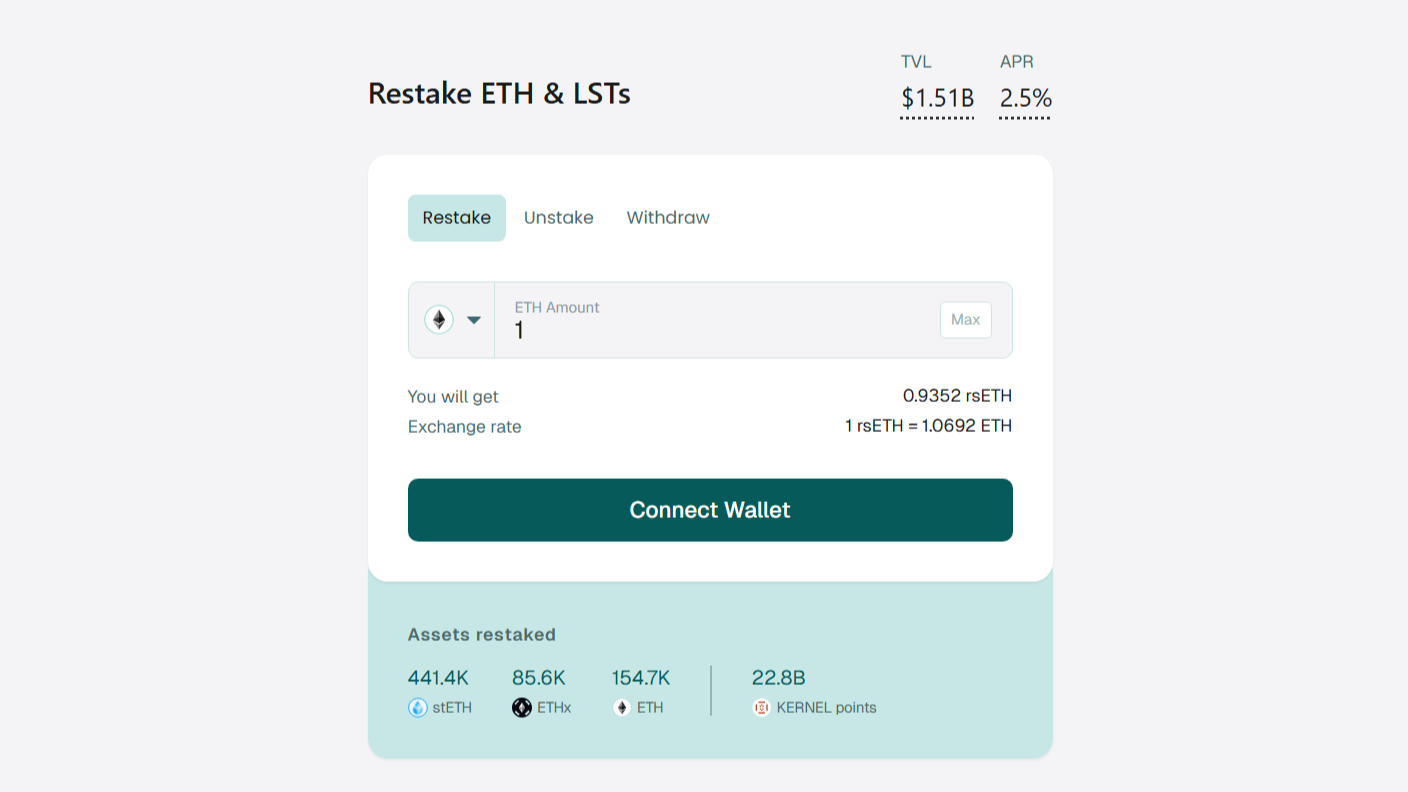The width and height of the screenshot is (1408, 792).
Task: Click the KERNEL points icon
Action: pyautogui.click(x=762, y=707)
